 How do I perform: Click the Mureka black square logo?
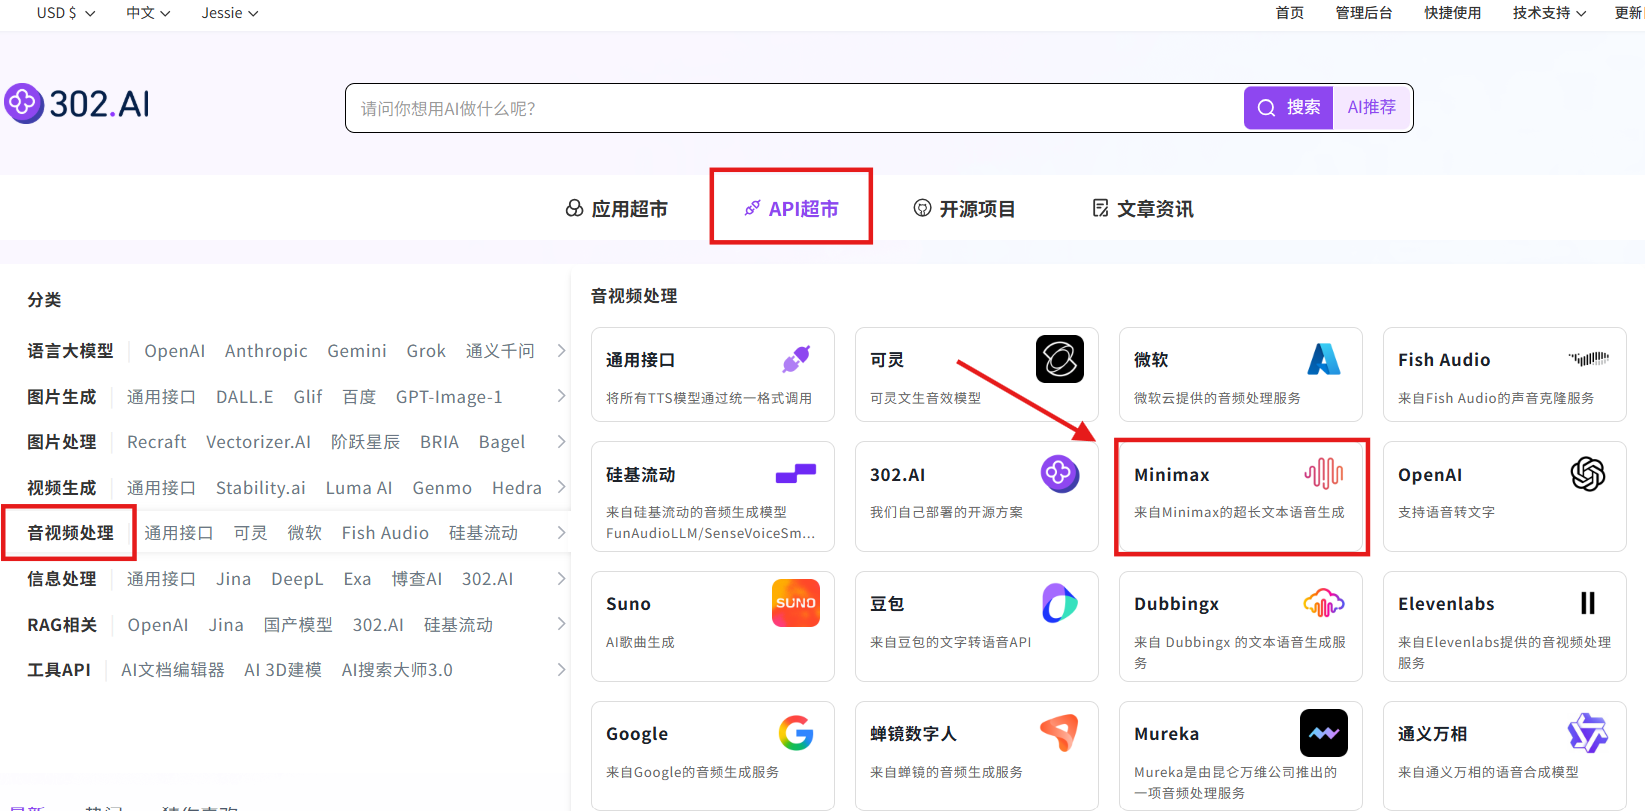(x=1324, y=733)
